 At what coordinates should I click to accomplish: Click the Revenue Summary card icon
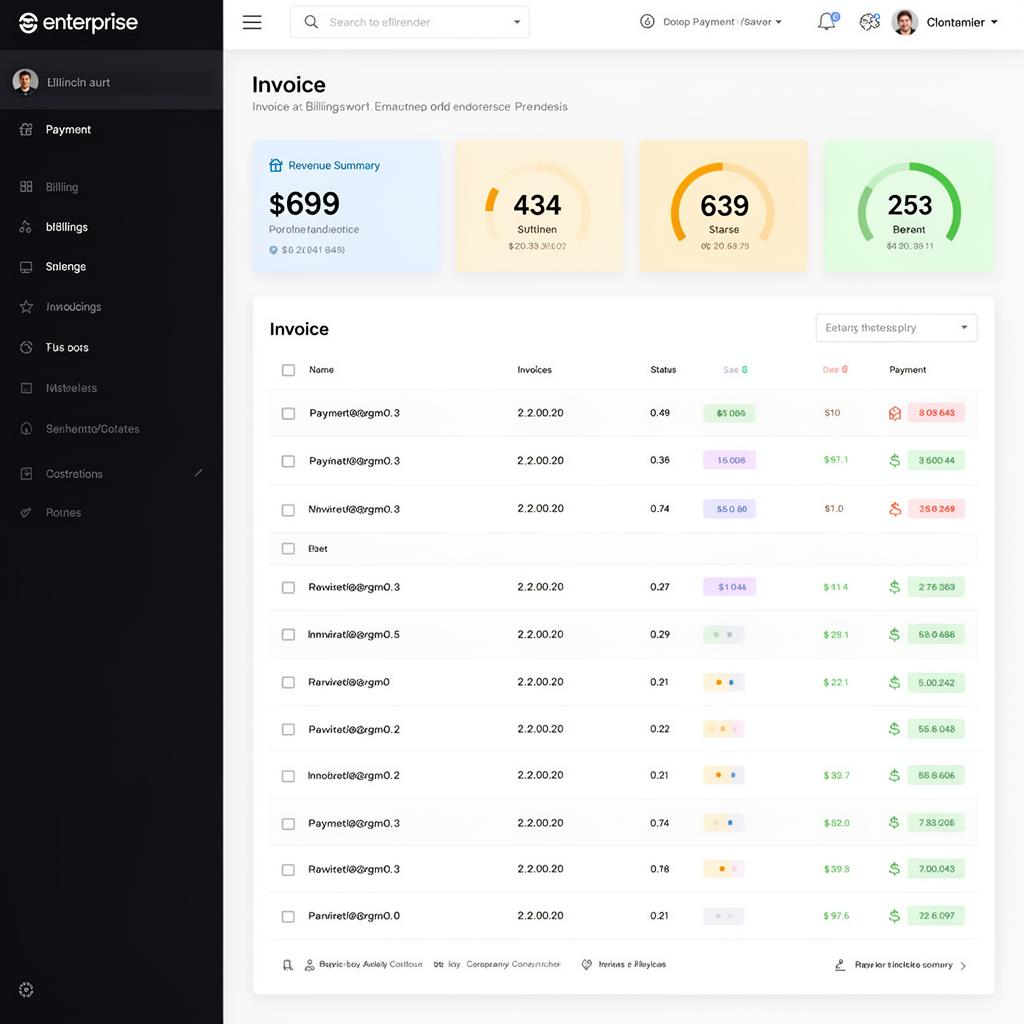click(276, 165)
